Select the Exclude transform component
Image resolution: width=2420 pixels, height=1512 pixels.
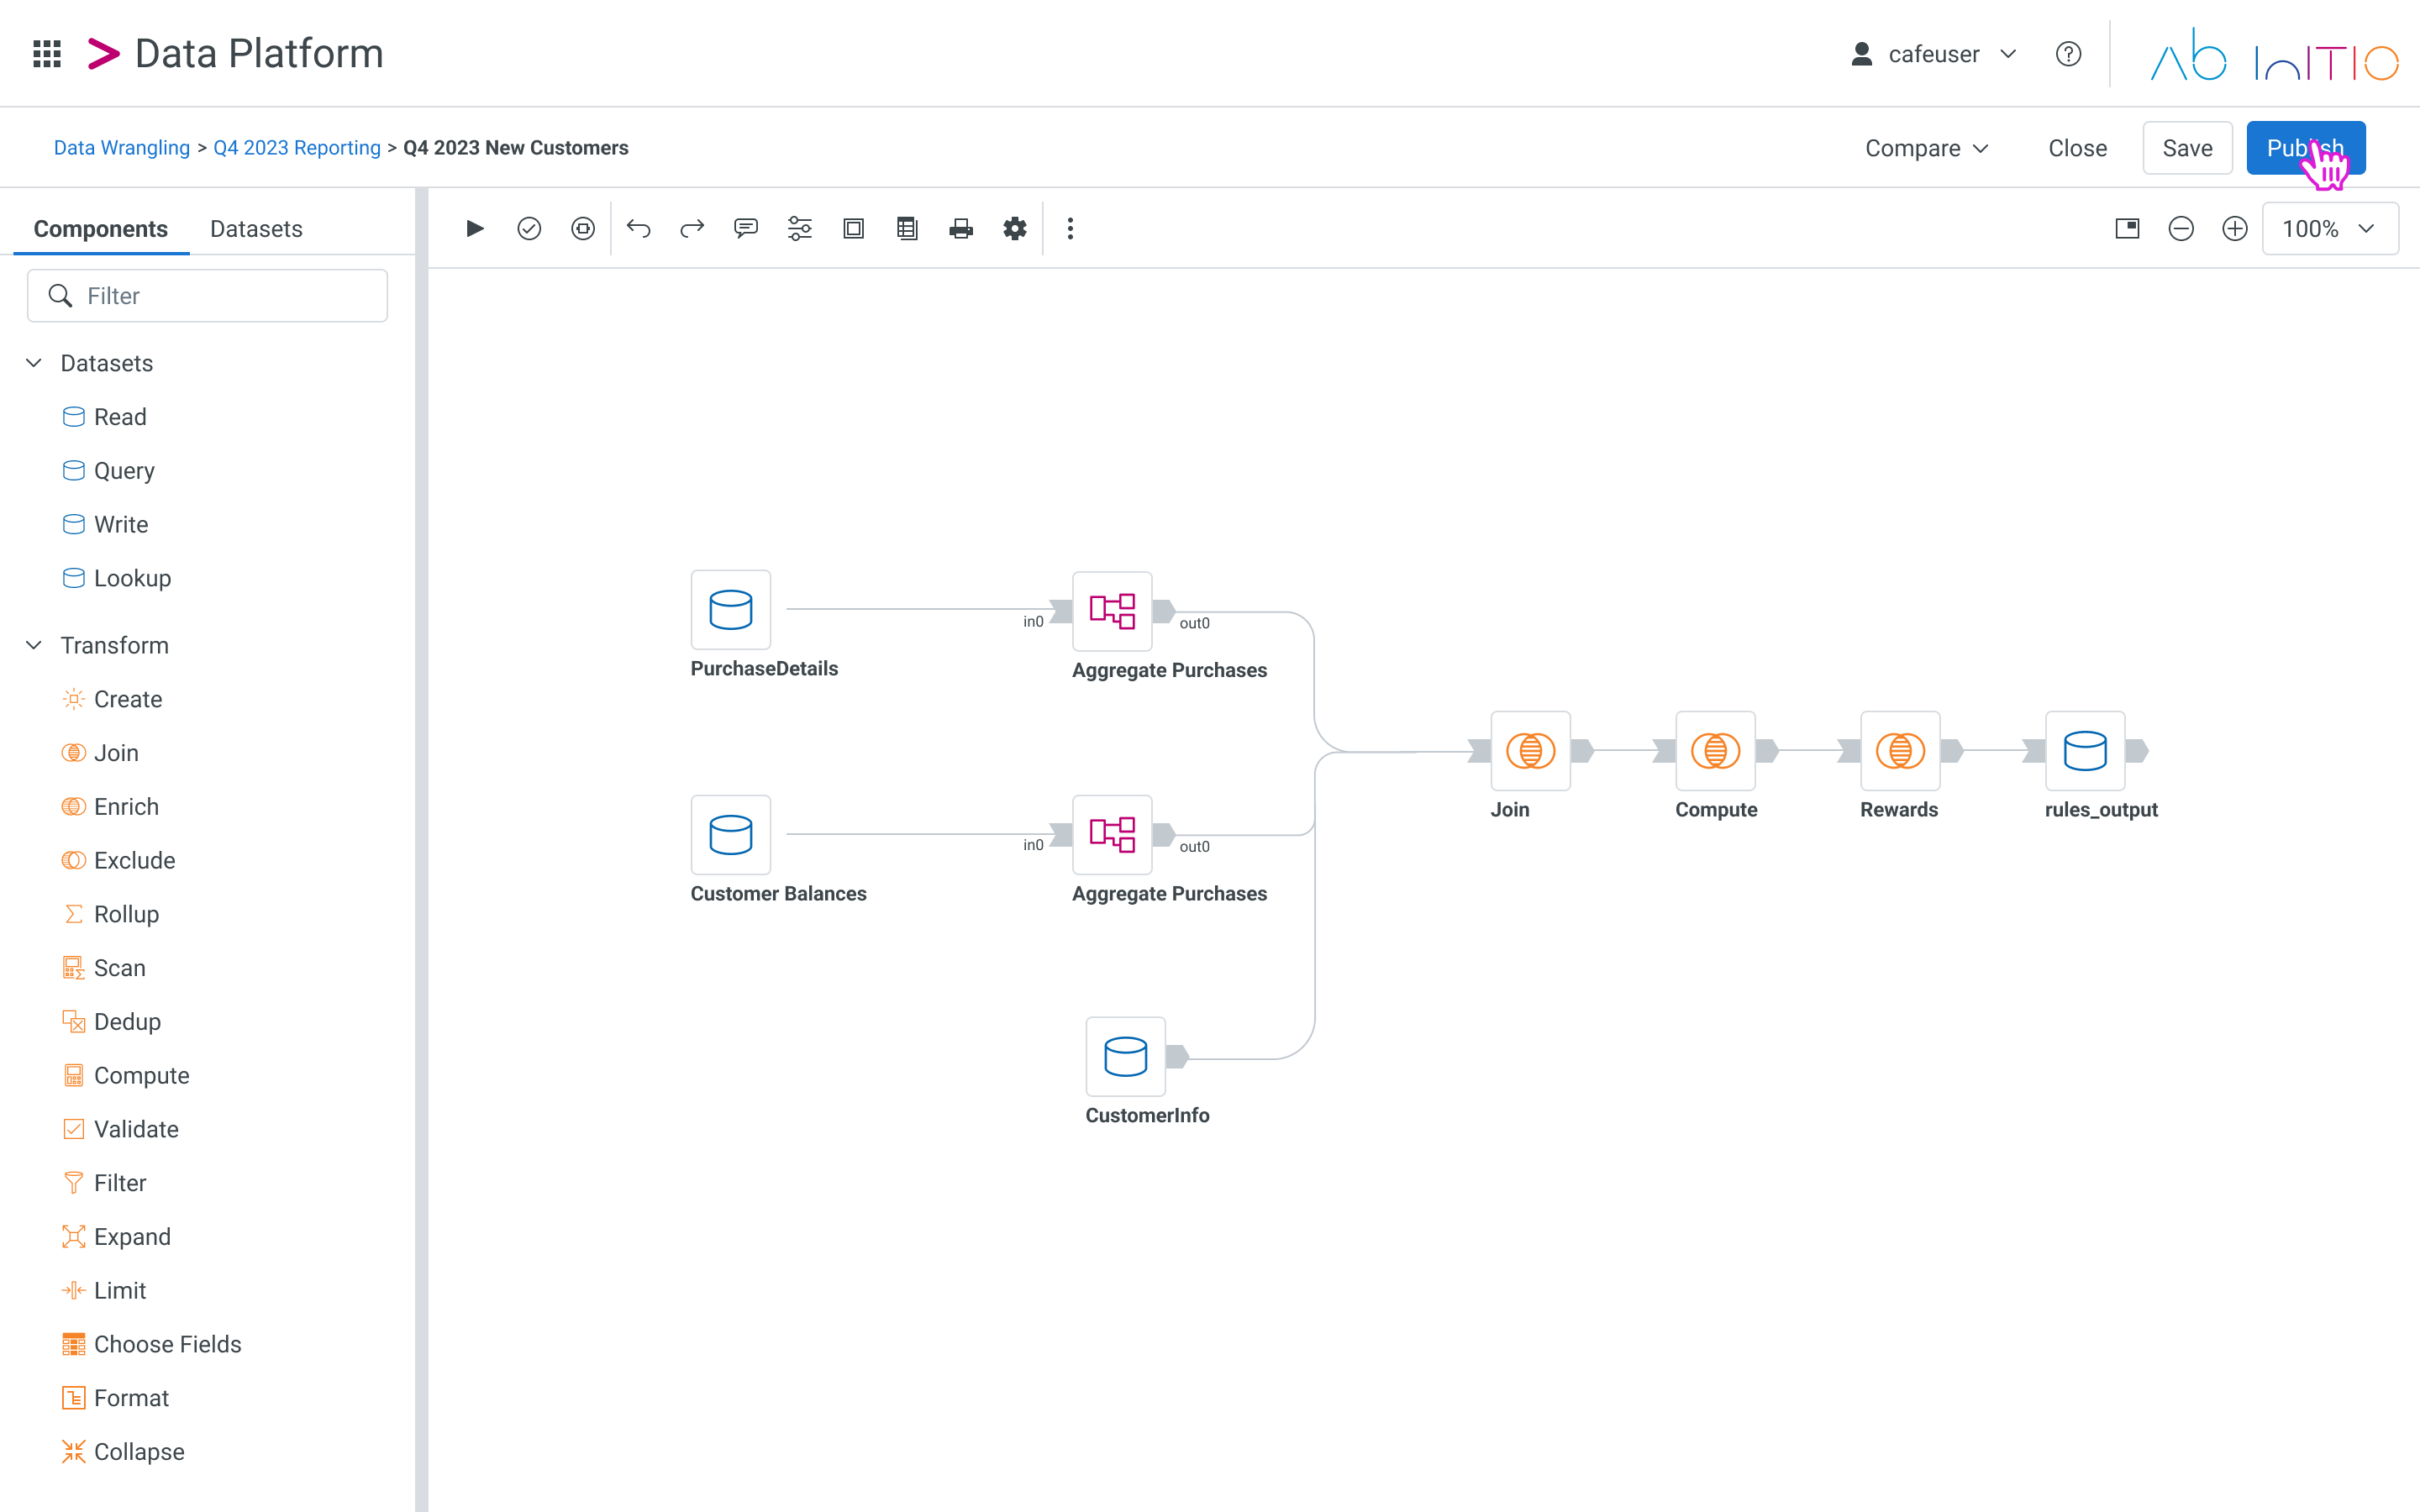coord(118,861)
